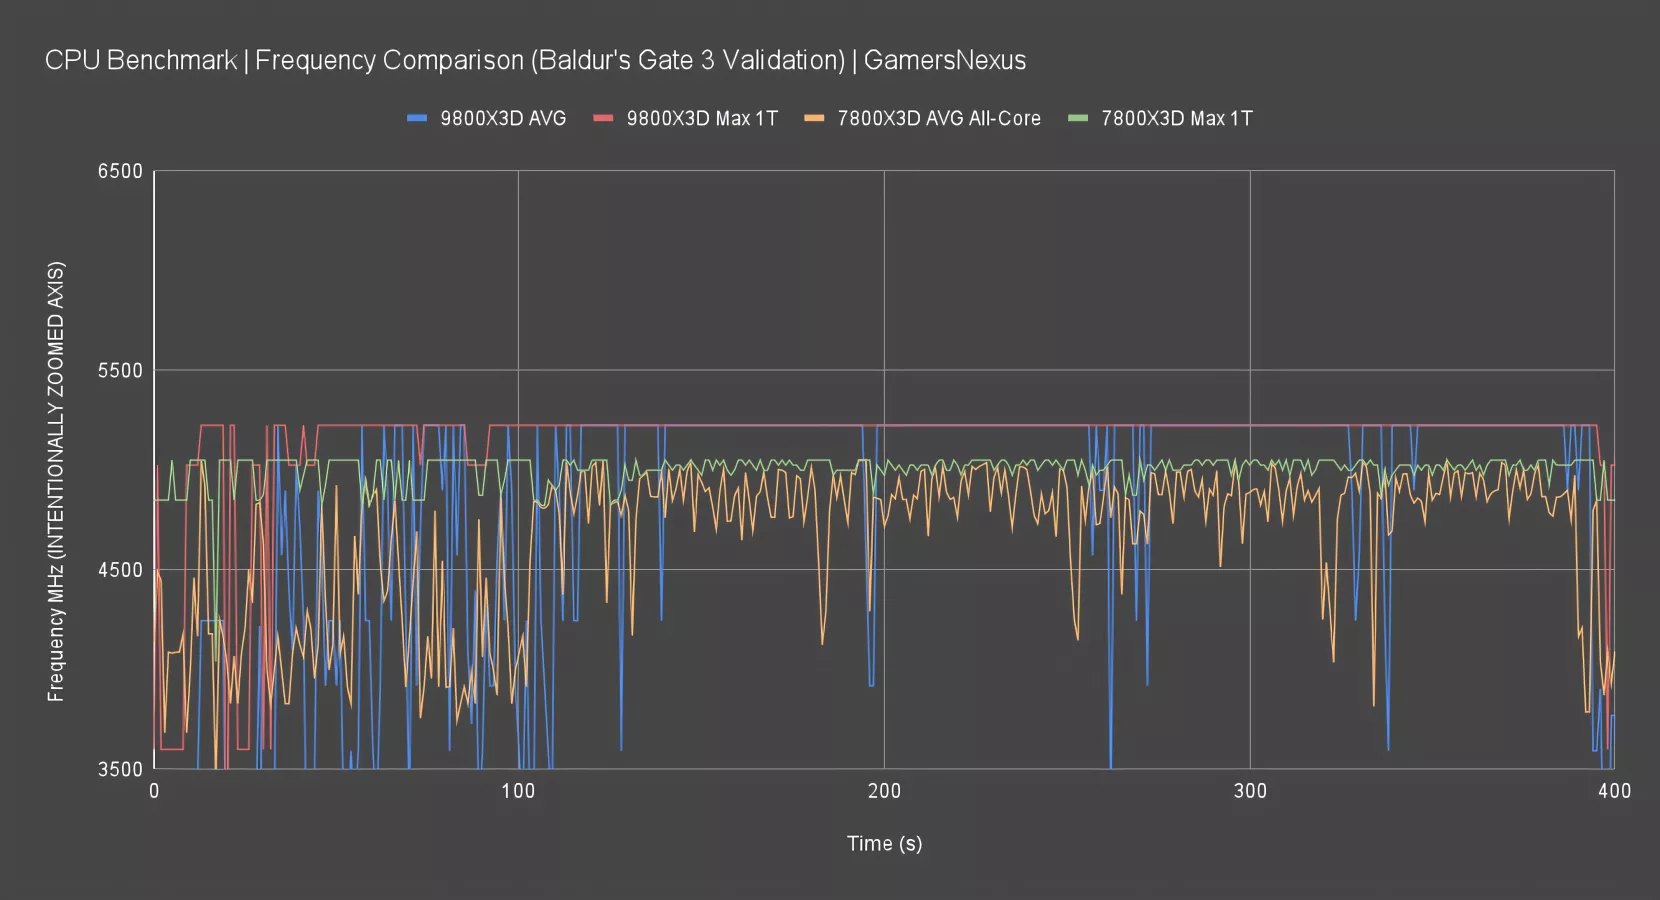This screenshot has height=900, width=1660.
Task: Click the "Frequency MHz" vertical axis title
Action: tap(56, 481)
